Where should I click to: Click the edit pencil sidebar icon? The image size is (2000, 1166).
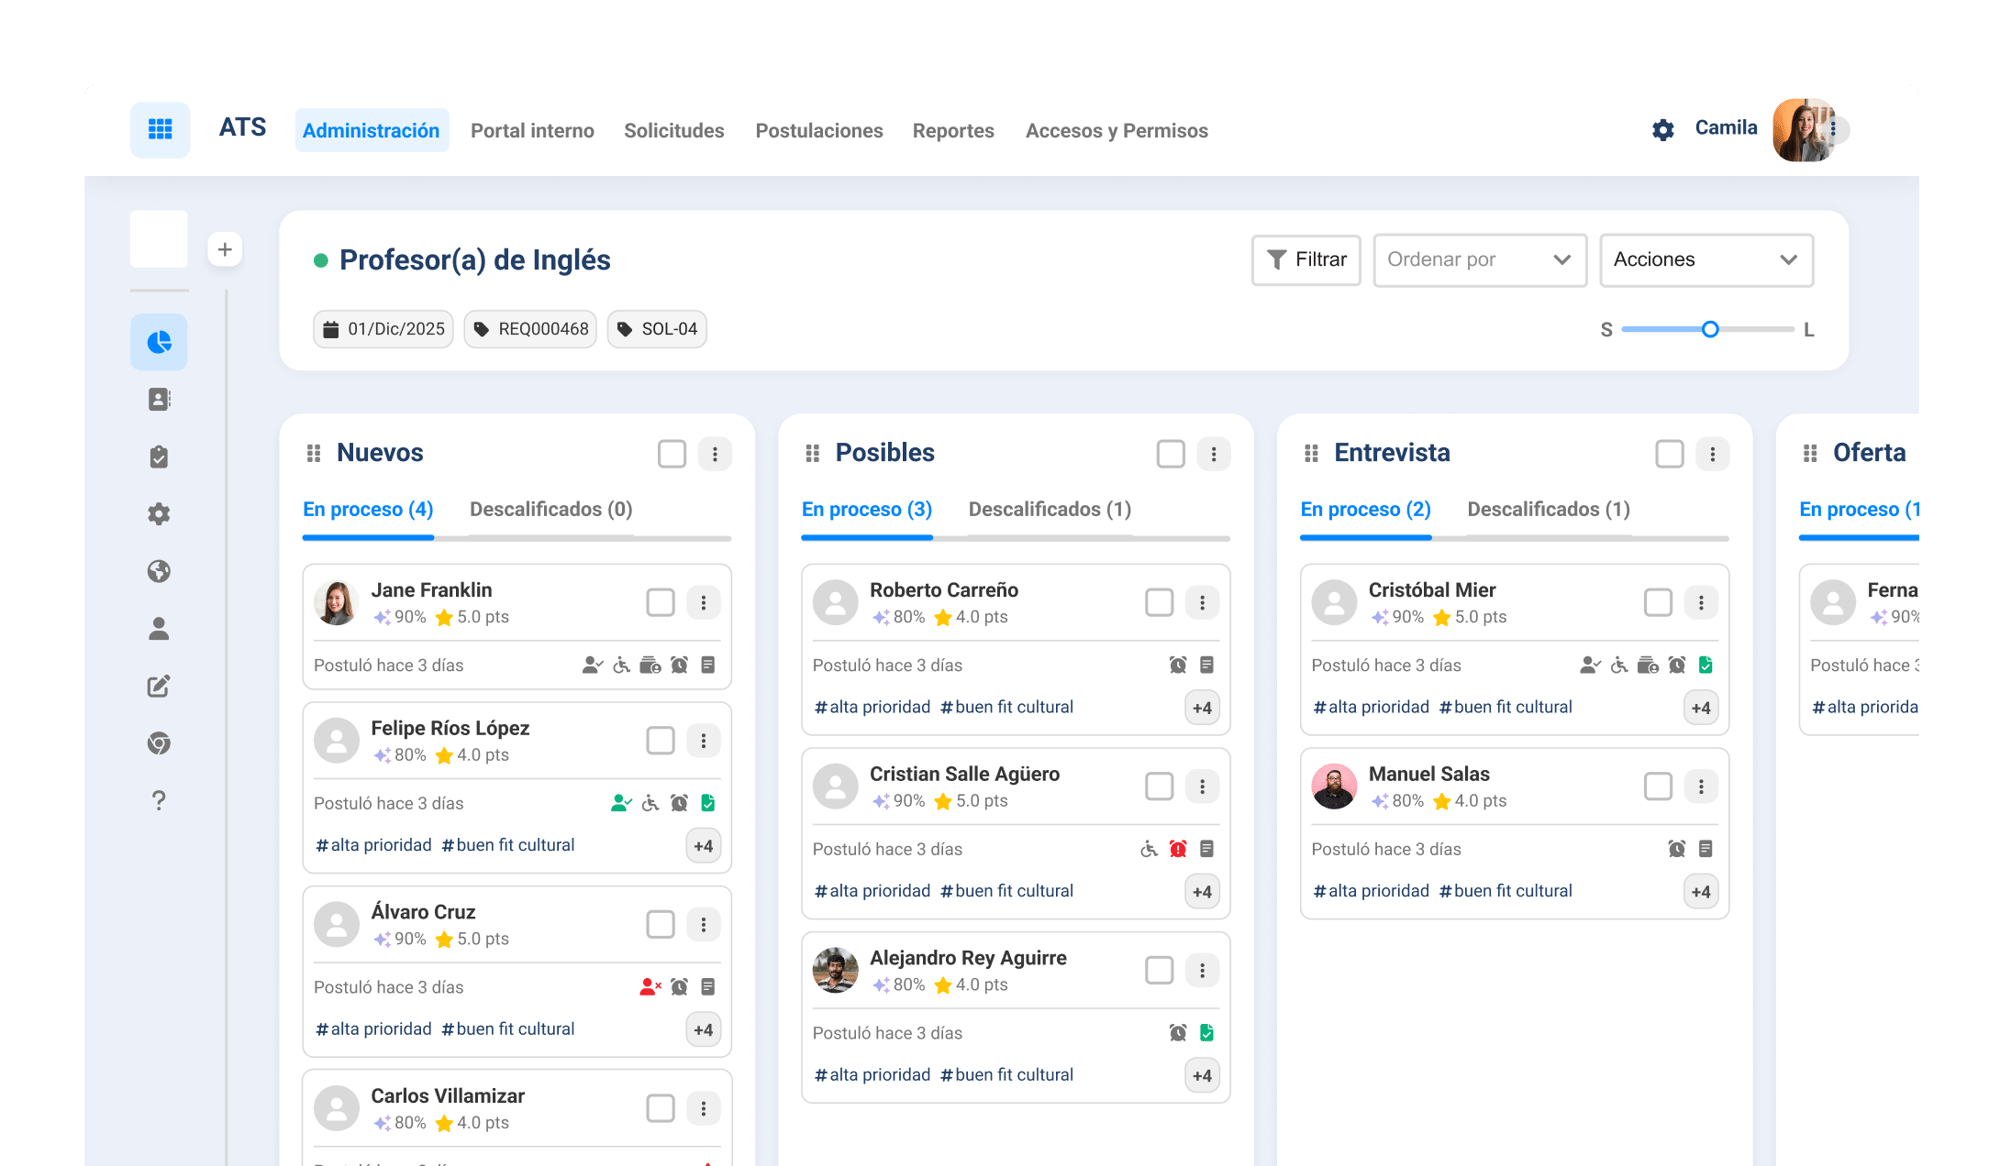(x=159, y=686)
